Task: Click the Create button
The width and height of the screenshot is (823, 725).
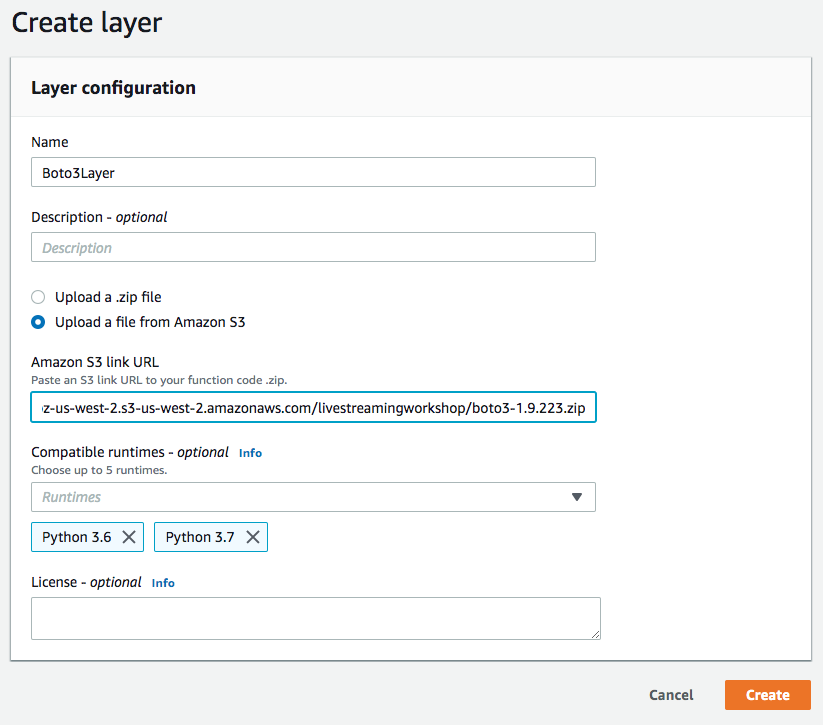Action: tap(768, 695)
